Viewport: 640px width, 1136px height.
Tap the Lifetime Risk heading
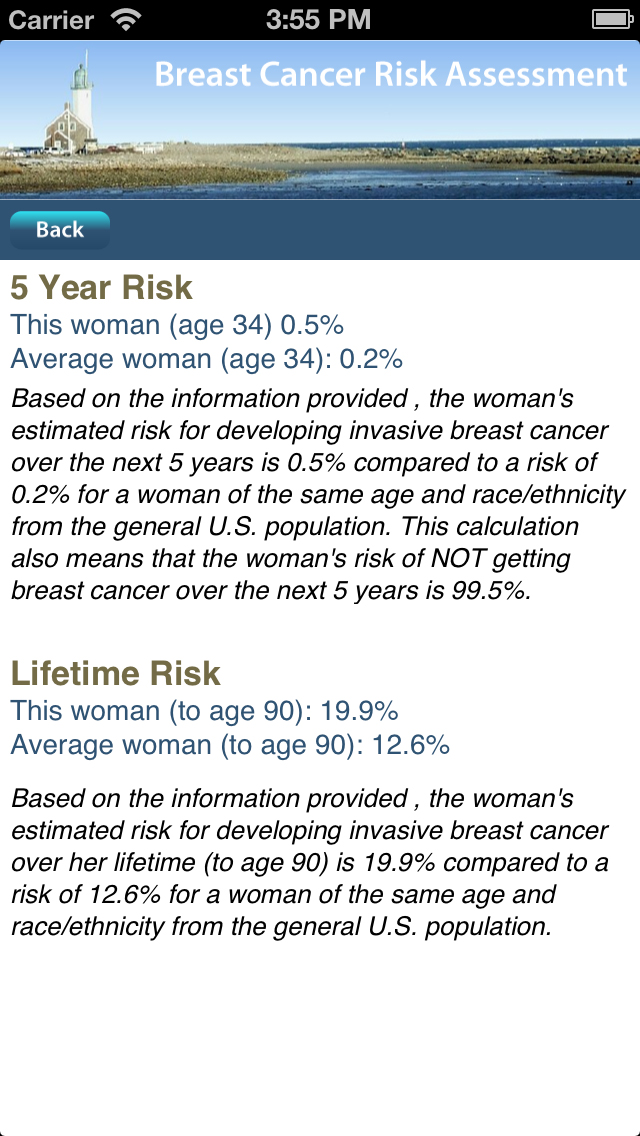click(x=115, y=674)
